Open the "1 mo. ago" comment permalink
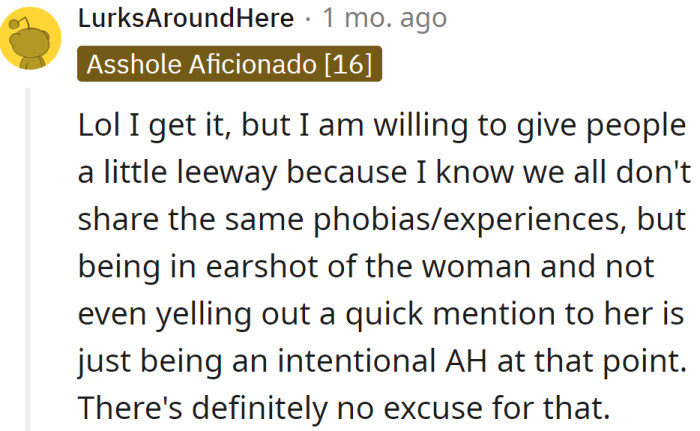The height and width of the screenshot is (431, 700). [x=384, y=18]
